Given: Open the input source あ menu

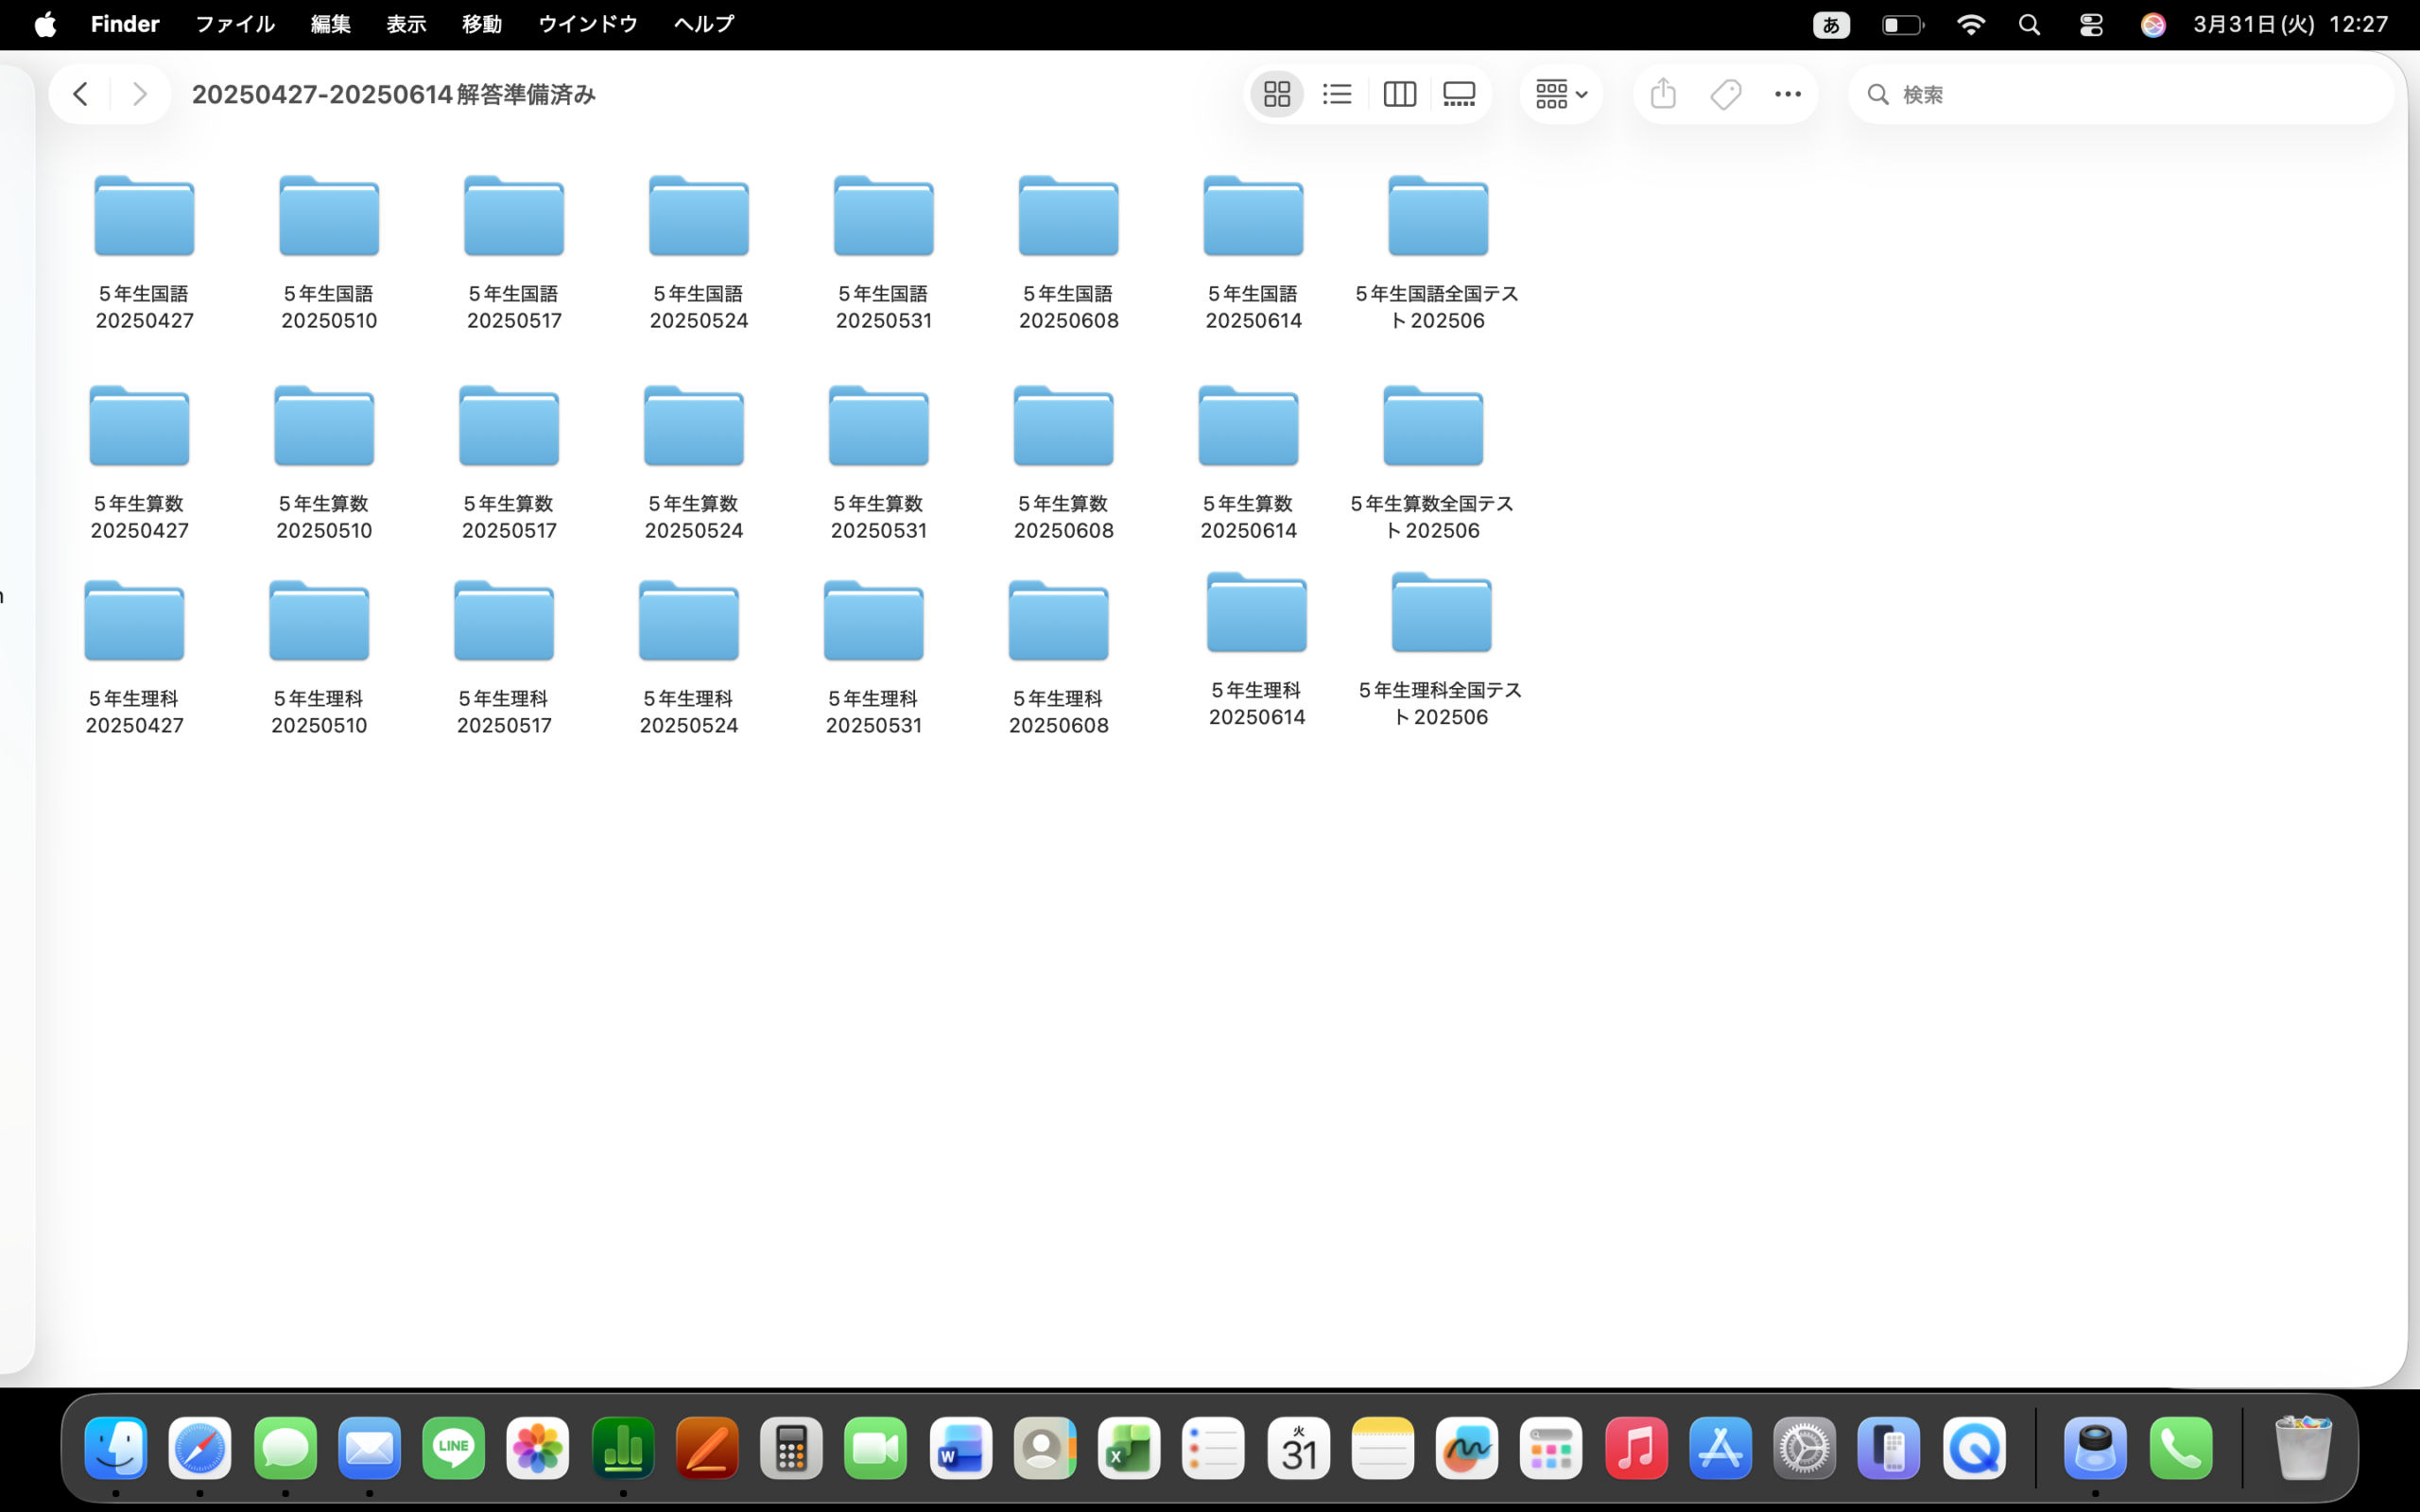Looking at the screenshot, I should 1831,24.
